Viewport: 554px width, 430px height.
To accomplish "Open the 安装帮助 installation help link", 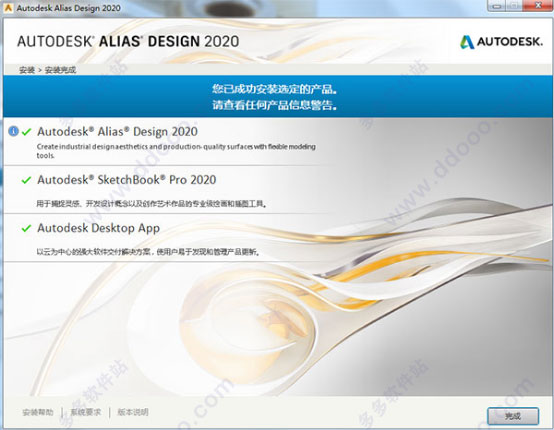I will tap(38, 412).
